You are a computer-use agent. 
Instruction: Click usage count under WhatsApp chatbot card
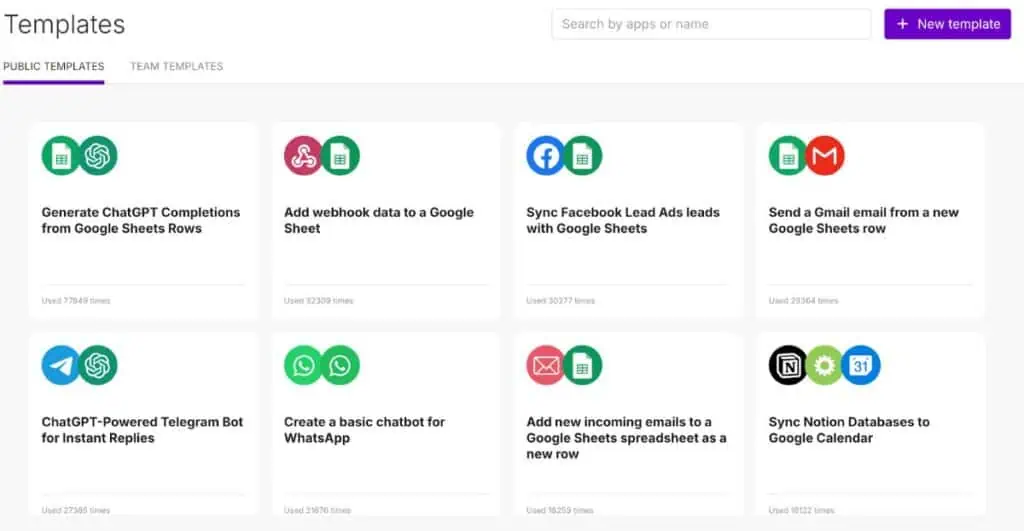pyautogui.click(x=317, y=510)
